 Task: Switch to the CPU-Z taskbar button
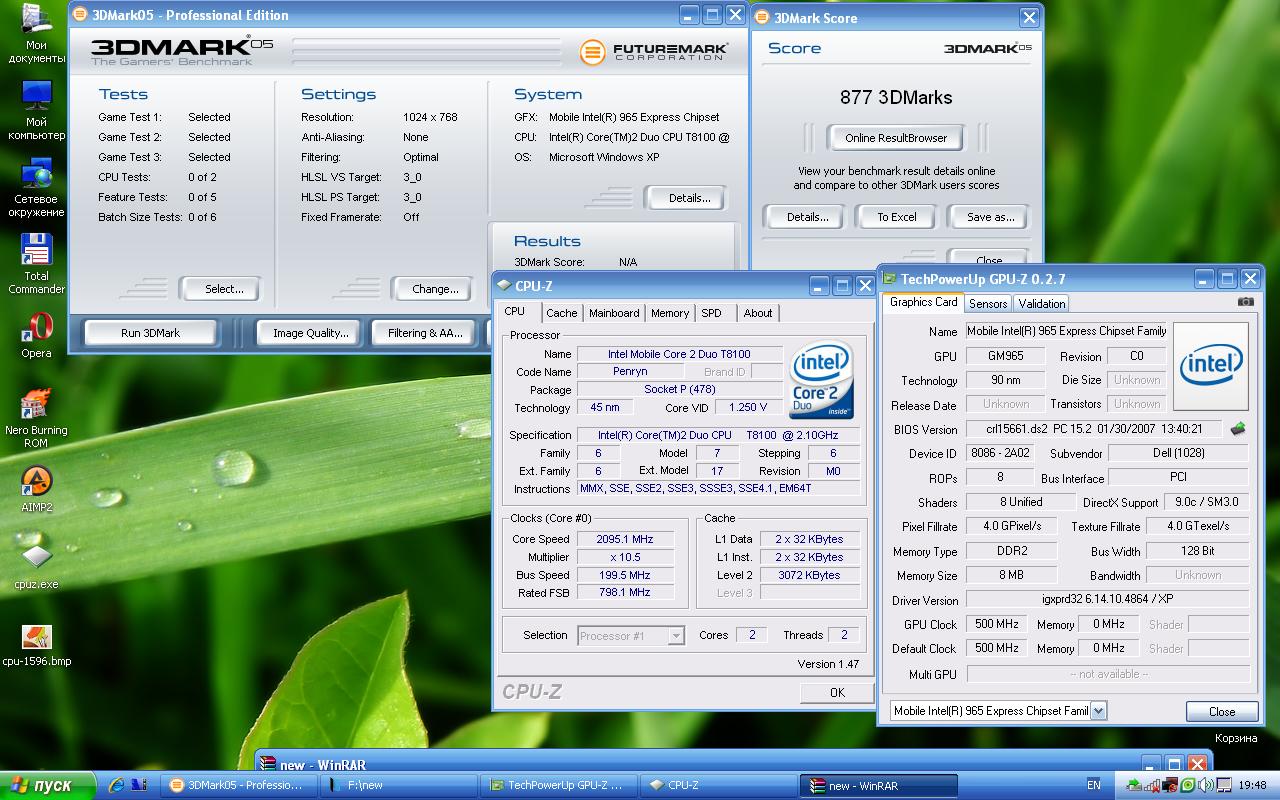[718, 785]
